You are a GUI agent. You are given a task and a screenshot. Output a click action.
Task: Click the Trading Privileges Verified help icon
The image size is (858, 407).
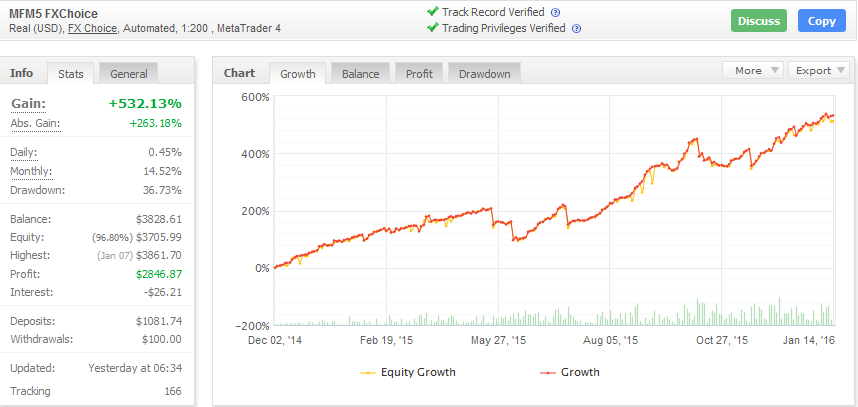click(x=576, y=29)
